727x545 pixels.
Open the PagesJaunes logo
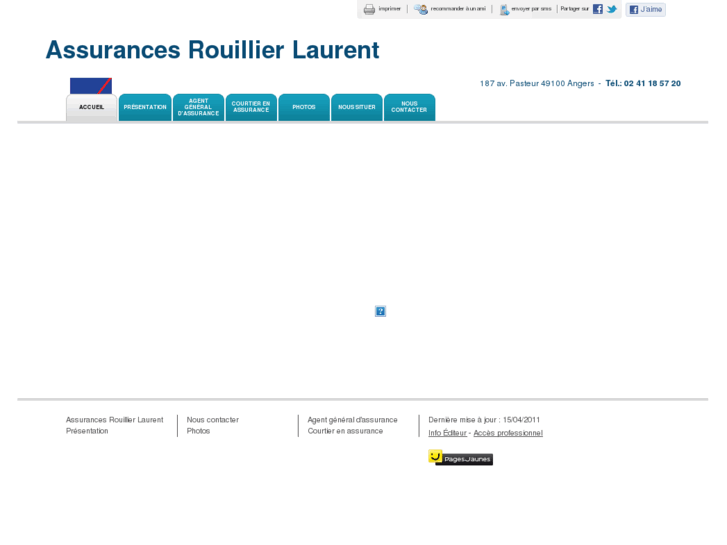(x=460, y=458)
